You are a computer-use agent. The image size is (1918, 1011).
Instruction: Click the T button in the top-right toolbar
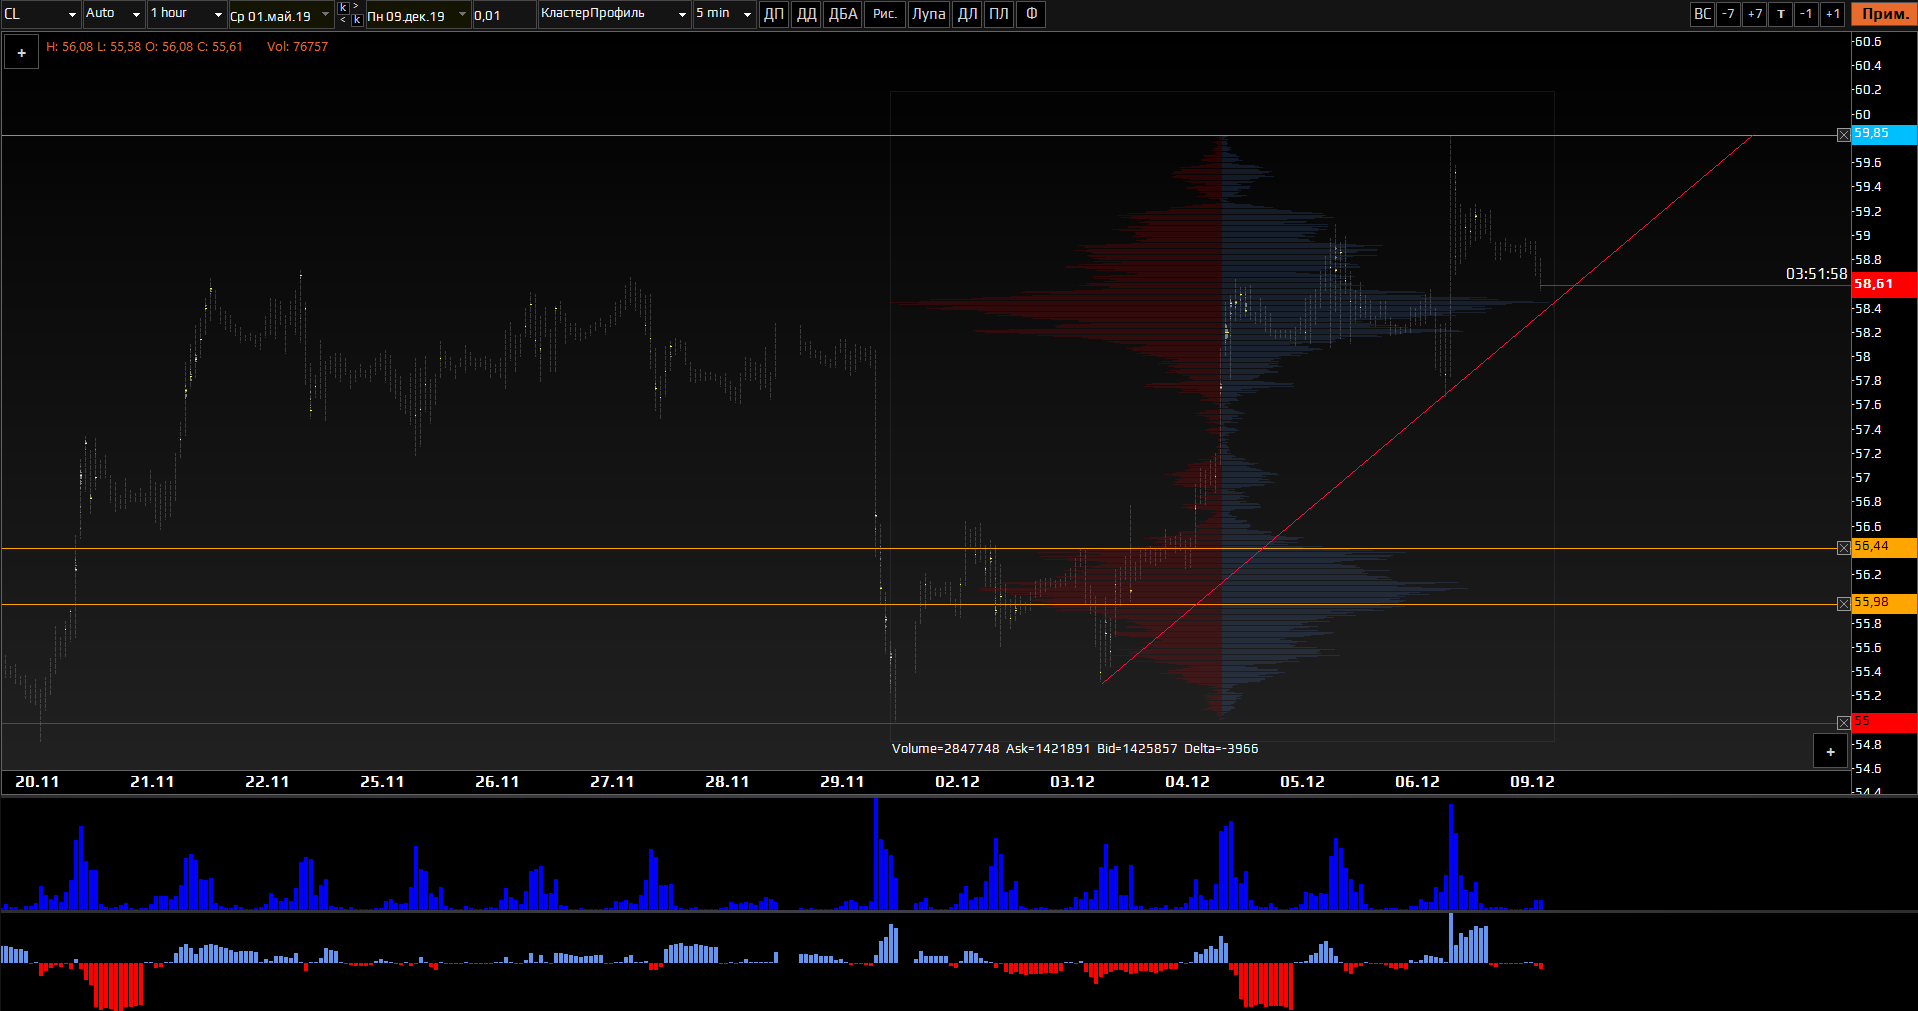(x=1780, y=14)
